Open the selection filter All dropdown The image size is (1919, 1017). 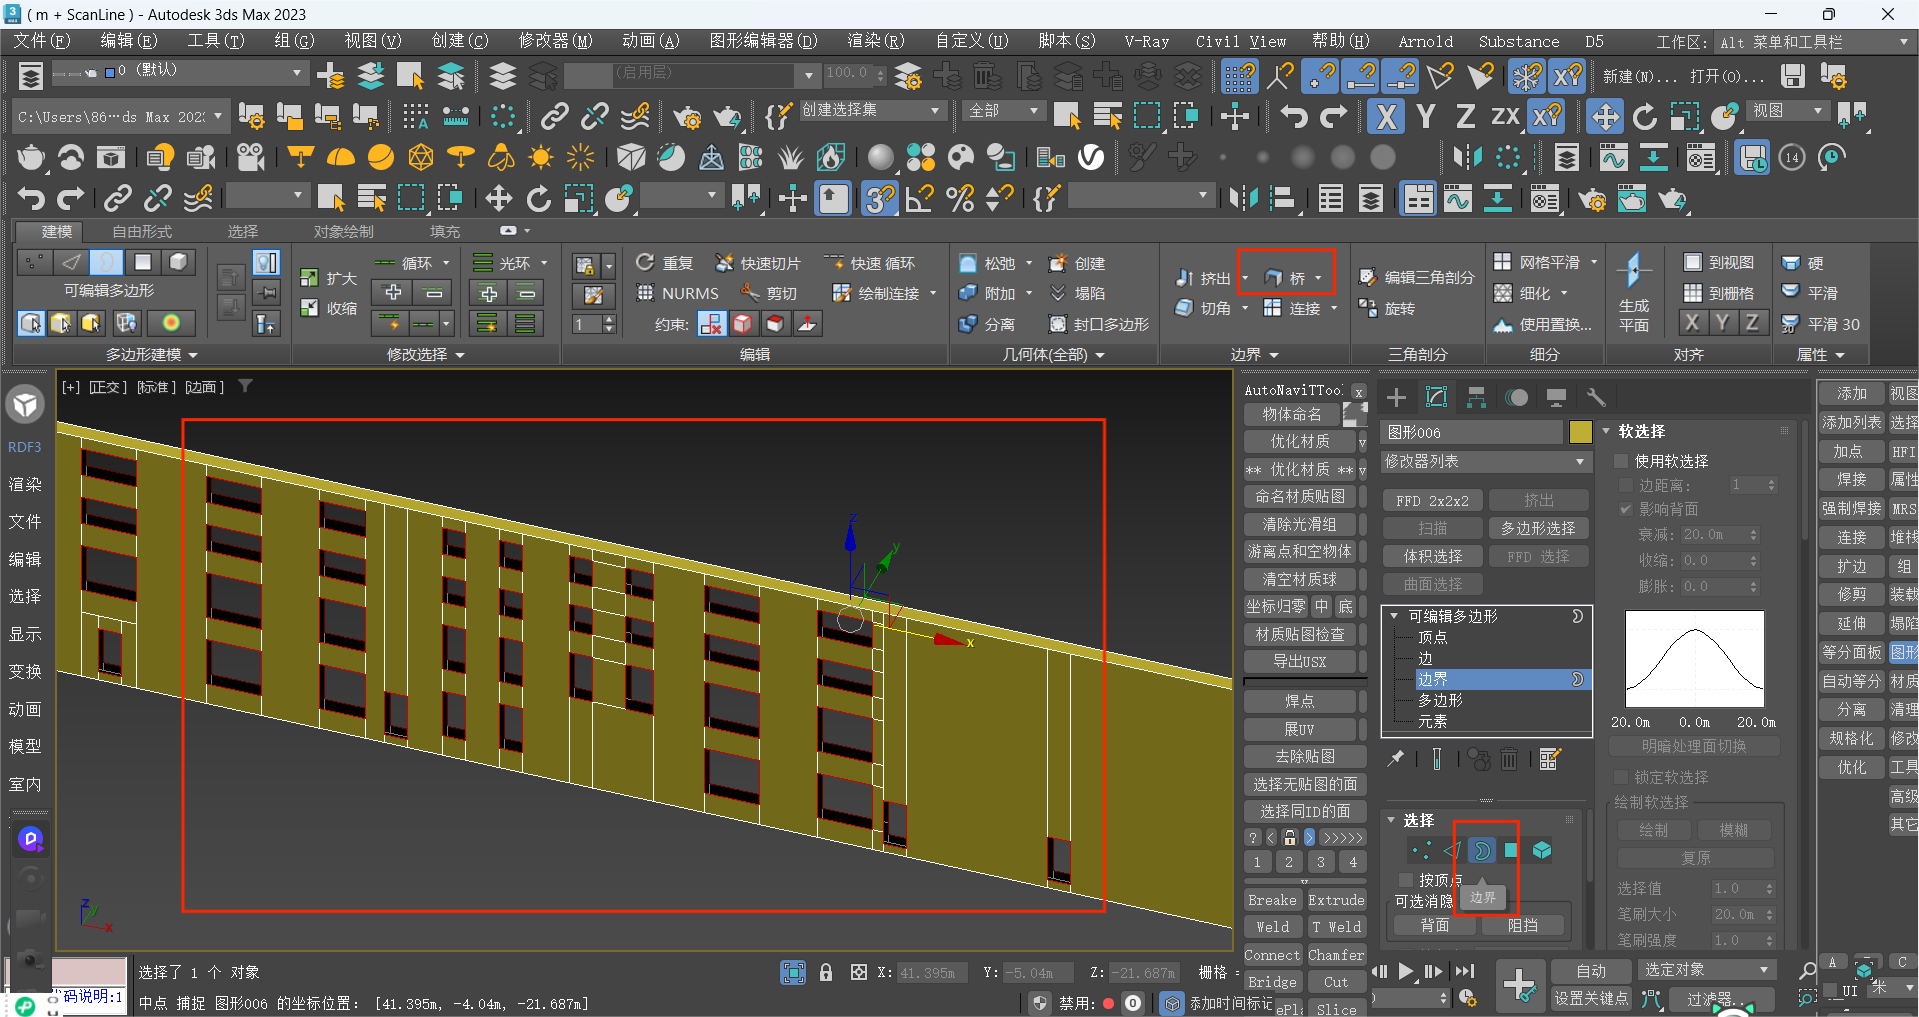coord(1005,110)
